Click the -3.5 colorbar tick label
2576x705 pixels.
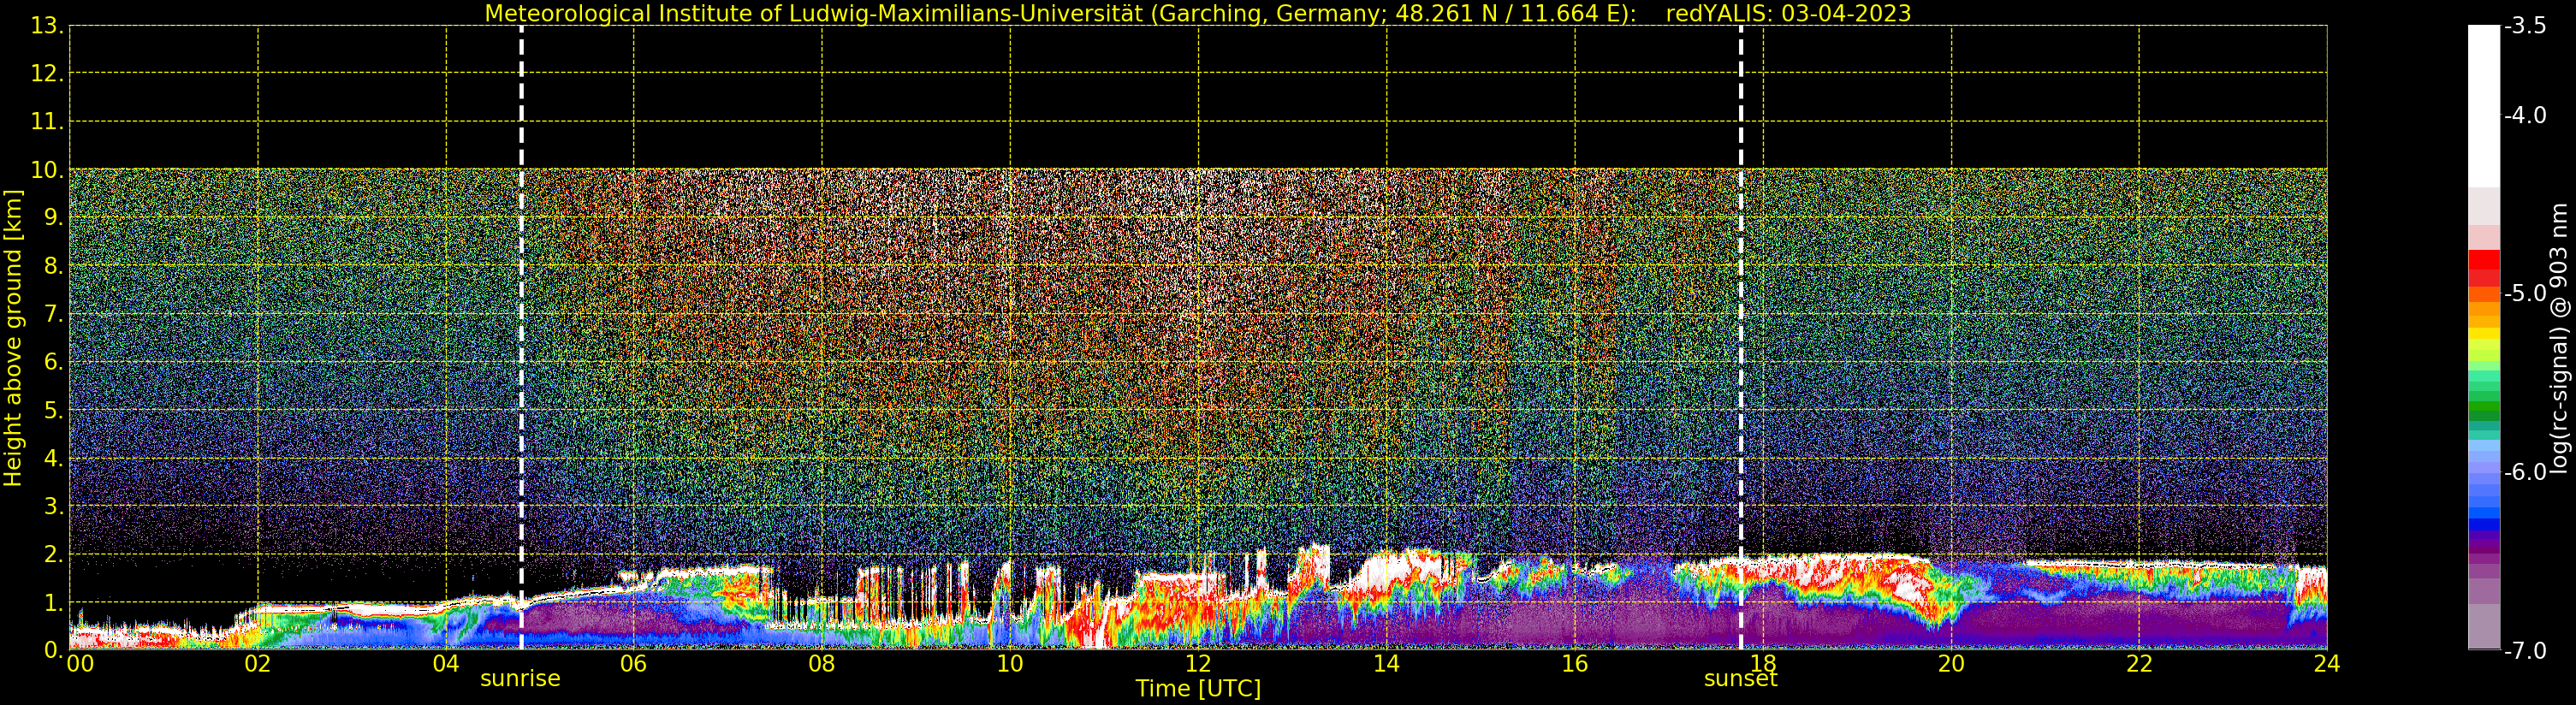[x=2525, y=26]
